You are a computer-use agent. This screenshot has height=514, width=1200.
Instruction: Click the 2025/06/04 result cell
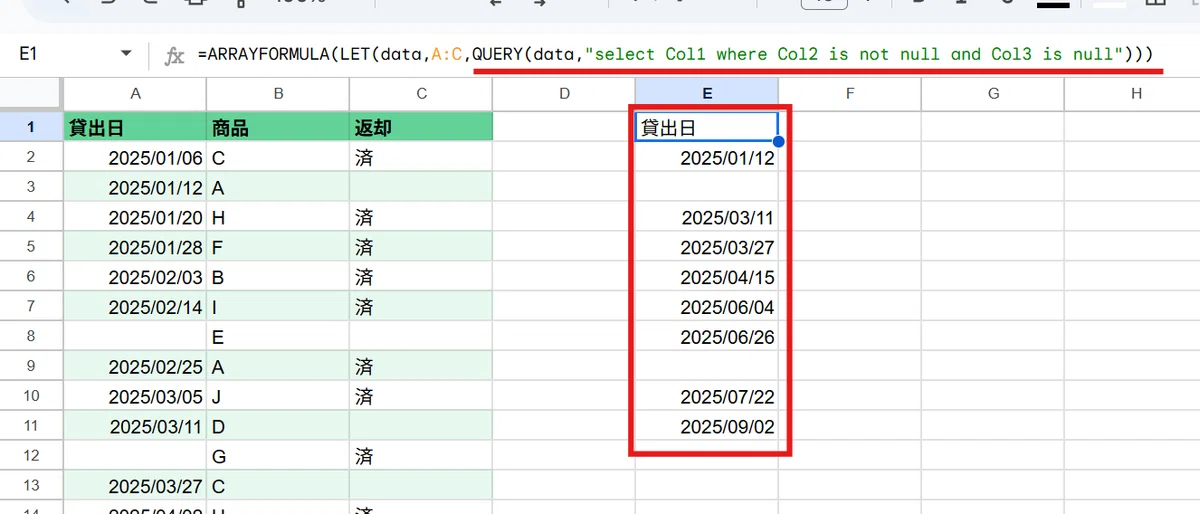(x=707, y=307)
